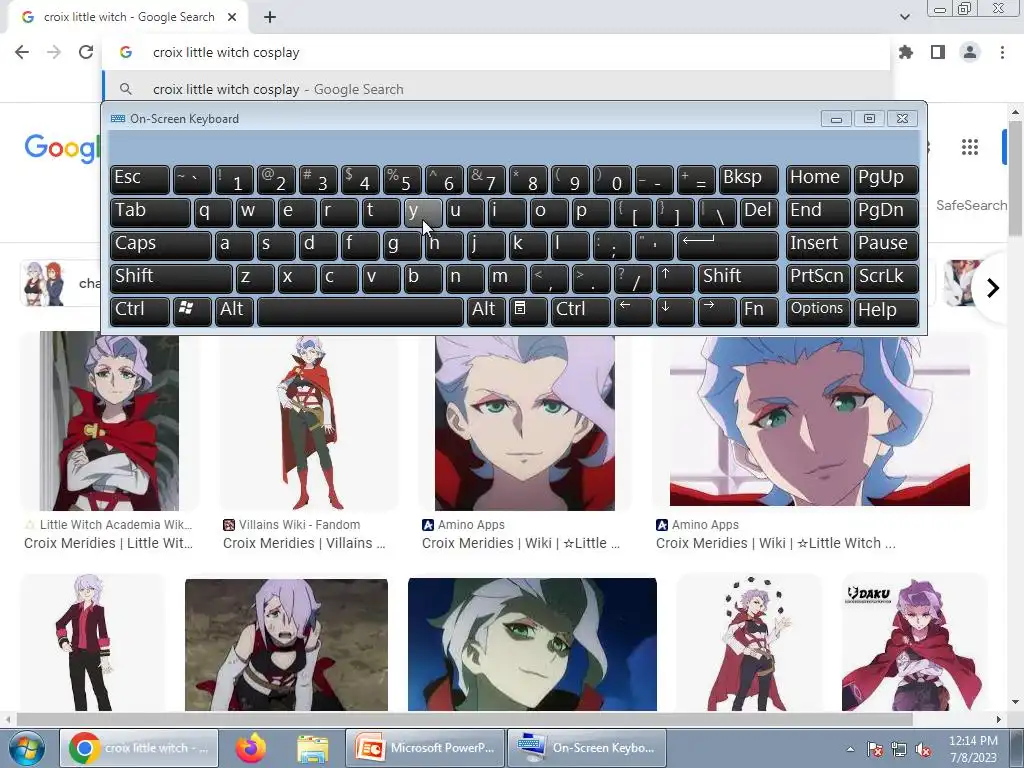Click the Del key on keyboard
The height and width of the screenshot is (768, 1024).
[x=760, y=212]
